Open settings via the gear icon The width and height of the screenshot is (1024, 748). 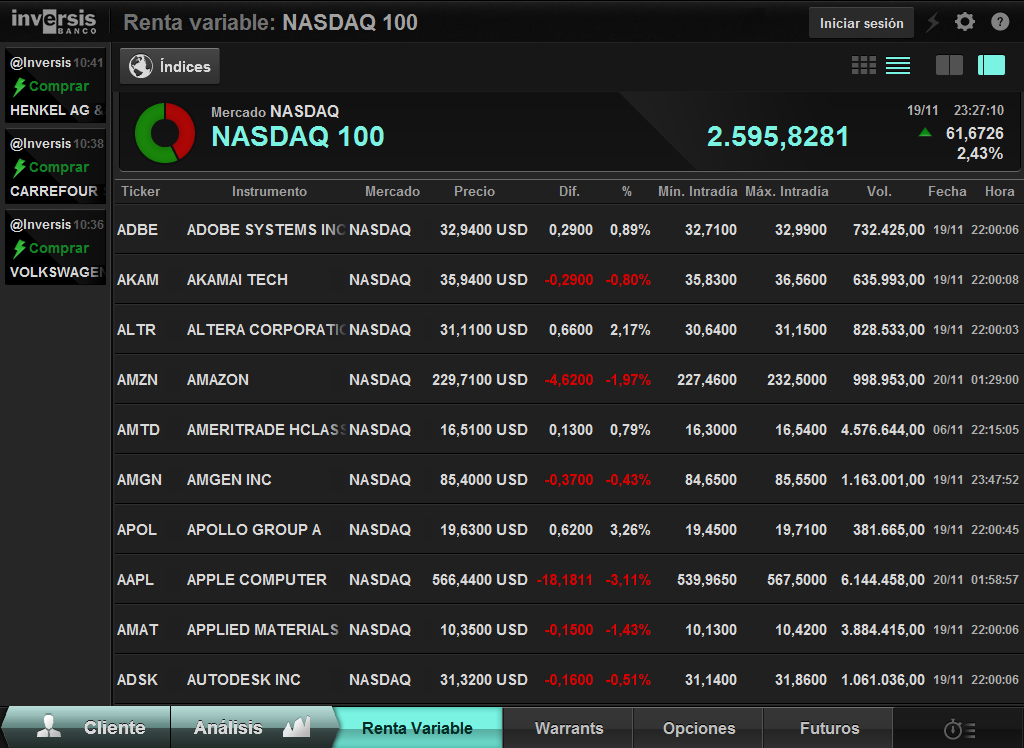pyautogui.click(x=965, y=22)
